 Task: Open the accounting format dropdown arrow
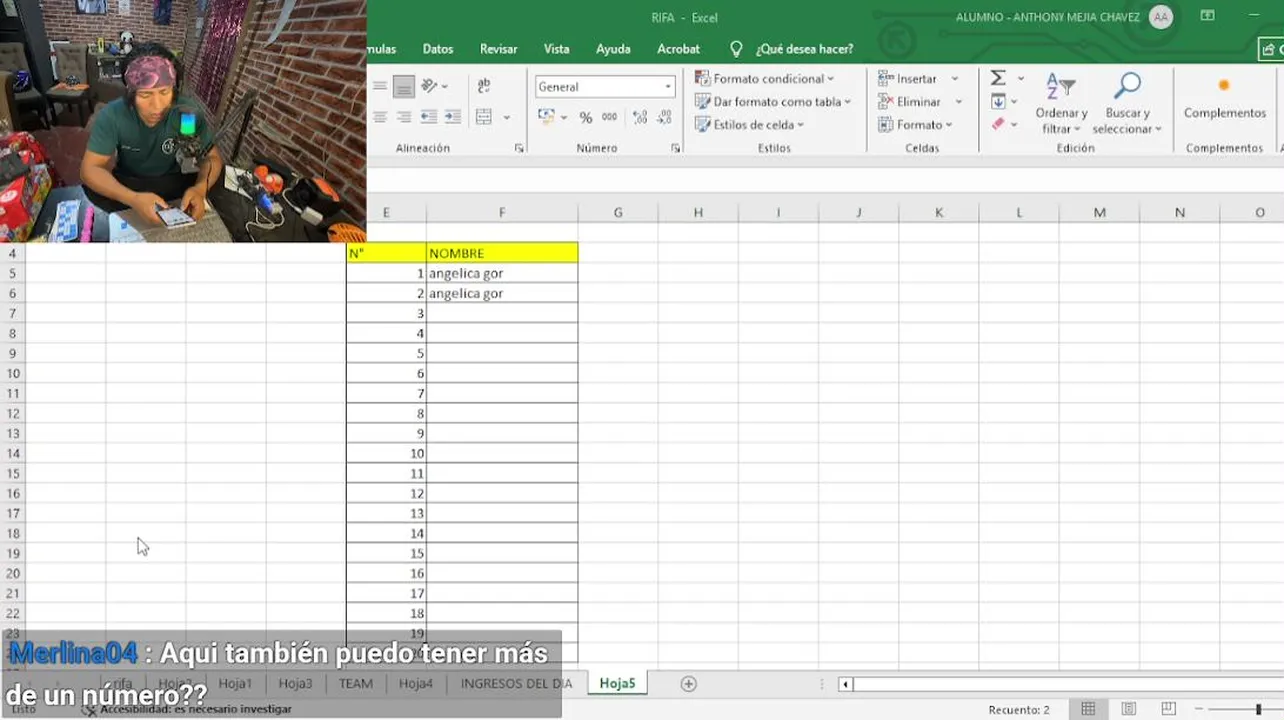coord(564,117)
